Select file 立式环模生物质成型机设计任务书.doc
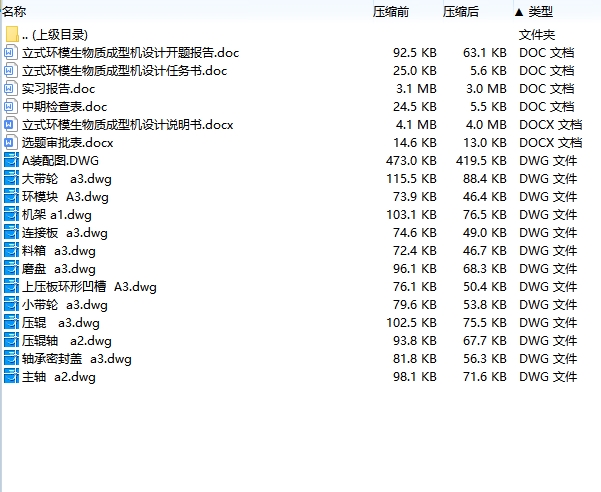The height and width of the screenshot is (492, 601). (125, 71)
